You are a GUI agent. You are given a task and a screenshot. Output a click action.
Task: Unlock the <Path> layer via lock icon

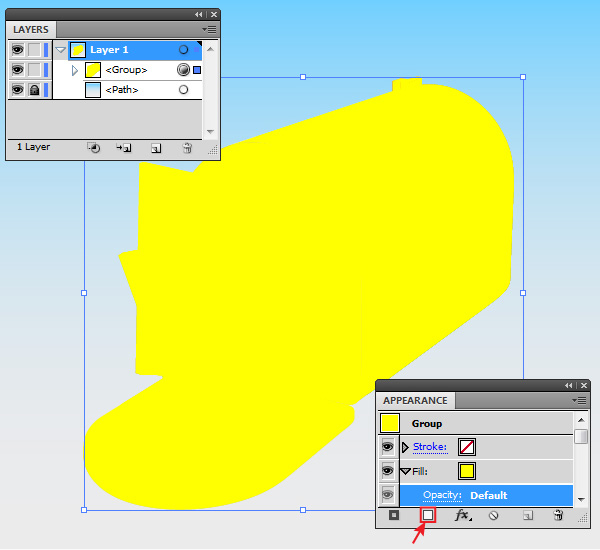(33, 89)
